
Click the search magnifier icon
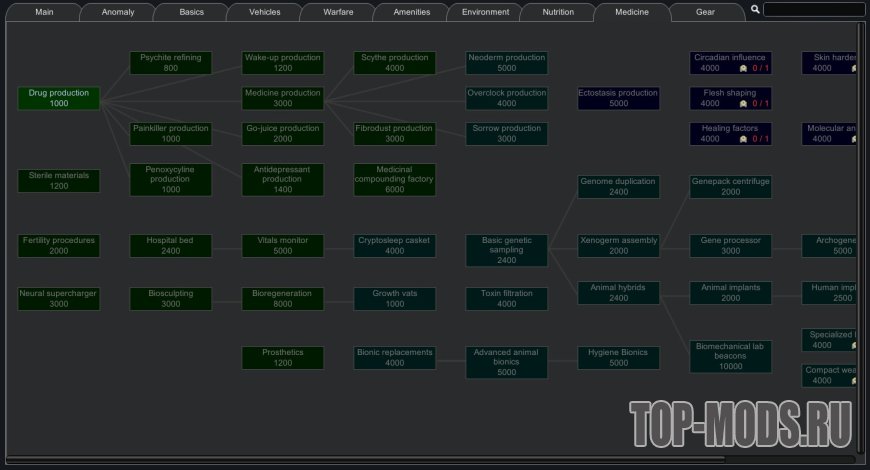pyautogui.click(x=755, y=9)
